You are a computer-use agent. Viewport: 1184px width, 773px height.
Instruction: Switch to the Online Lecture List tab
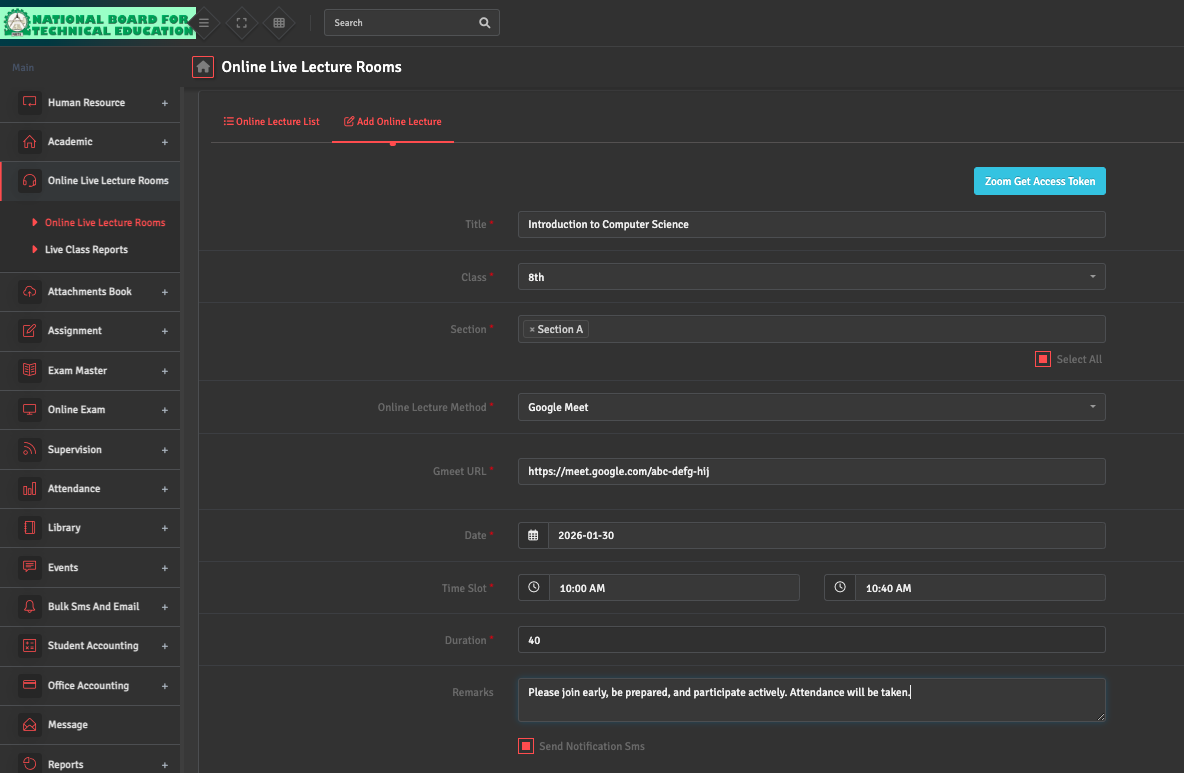click(271, 122)
